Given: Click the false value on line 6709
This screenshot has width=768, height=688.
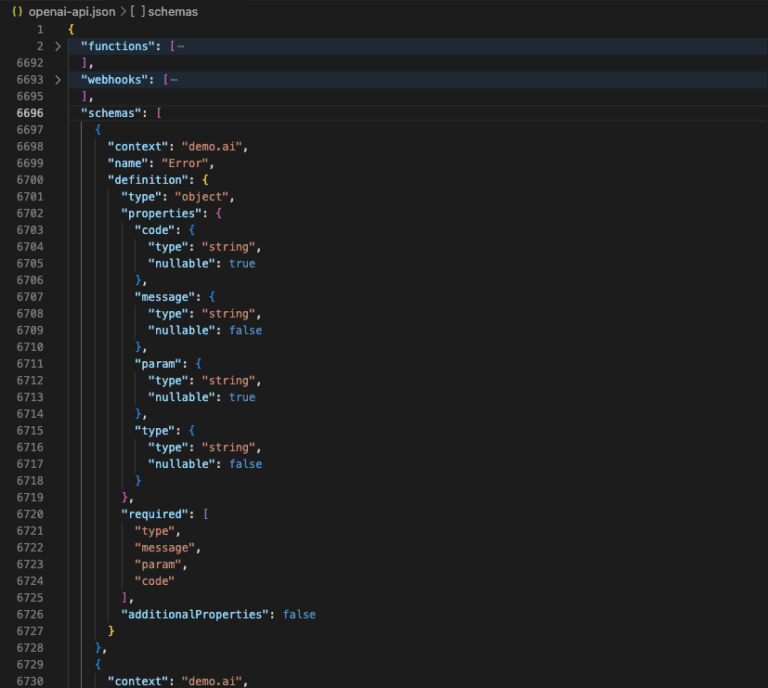Looking at the screenshot, I should point(245,331).
